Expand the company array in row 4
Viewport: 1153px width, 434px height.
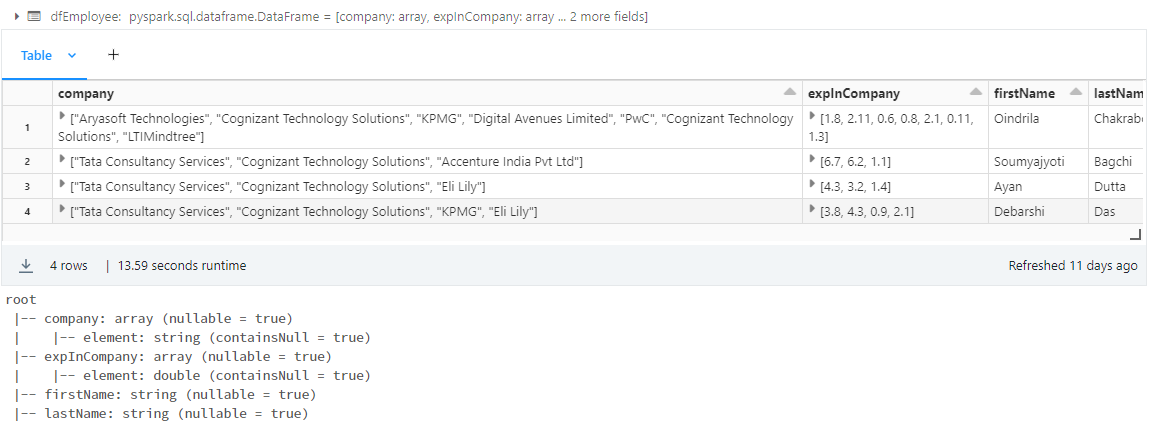coord(63,210)
